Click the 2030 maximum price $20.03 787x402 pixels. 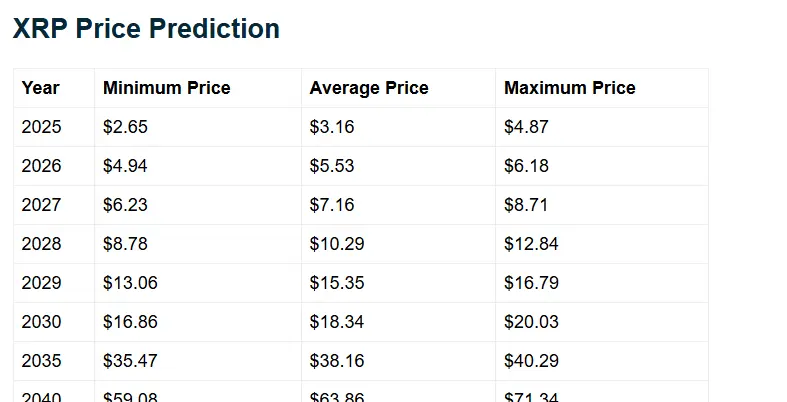pos(531,322)
